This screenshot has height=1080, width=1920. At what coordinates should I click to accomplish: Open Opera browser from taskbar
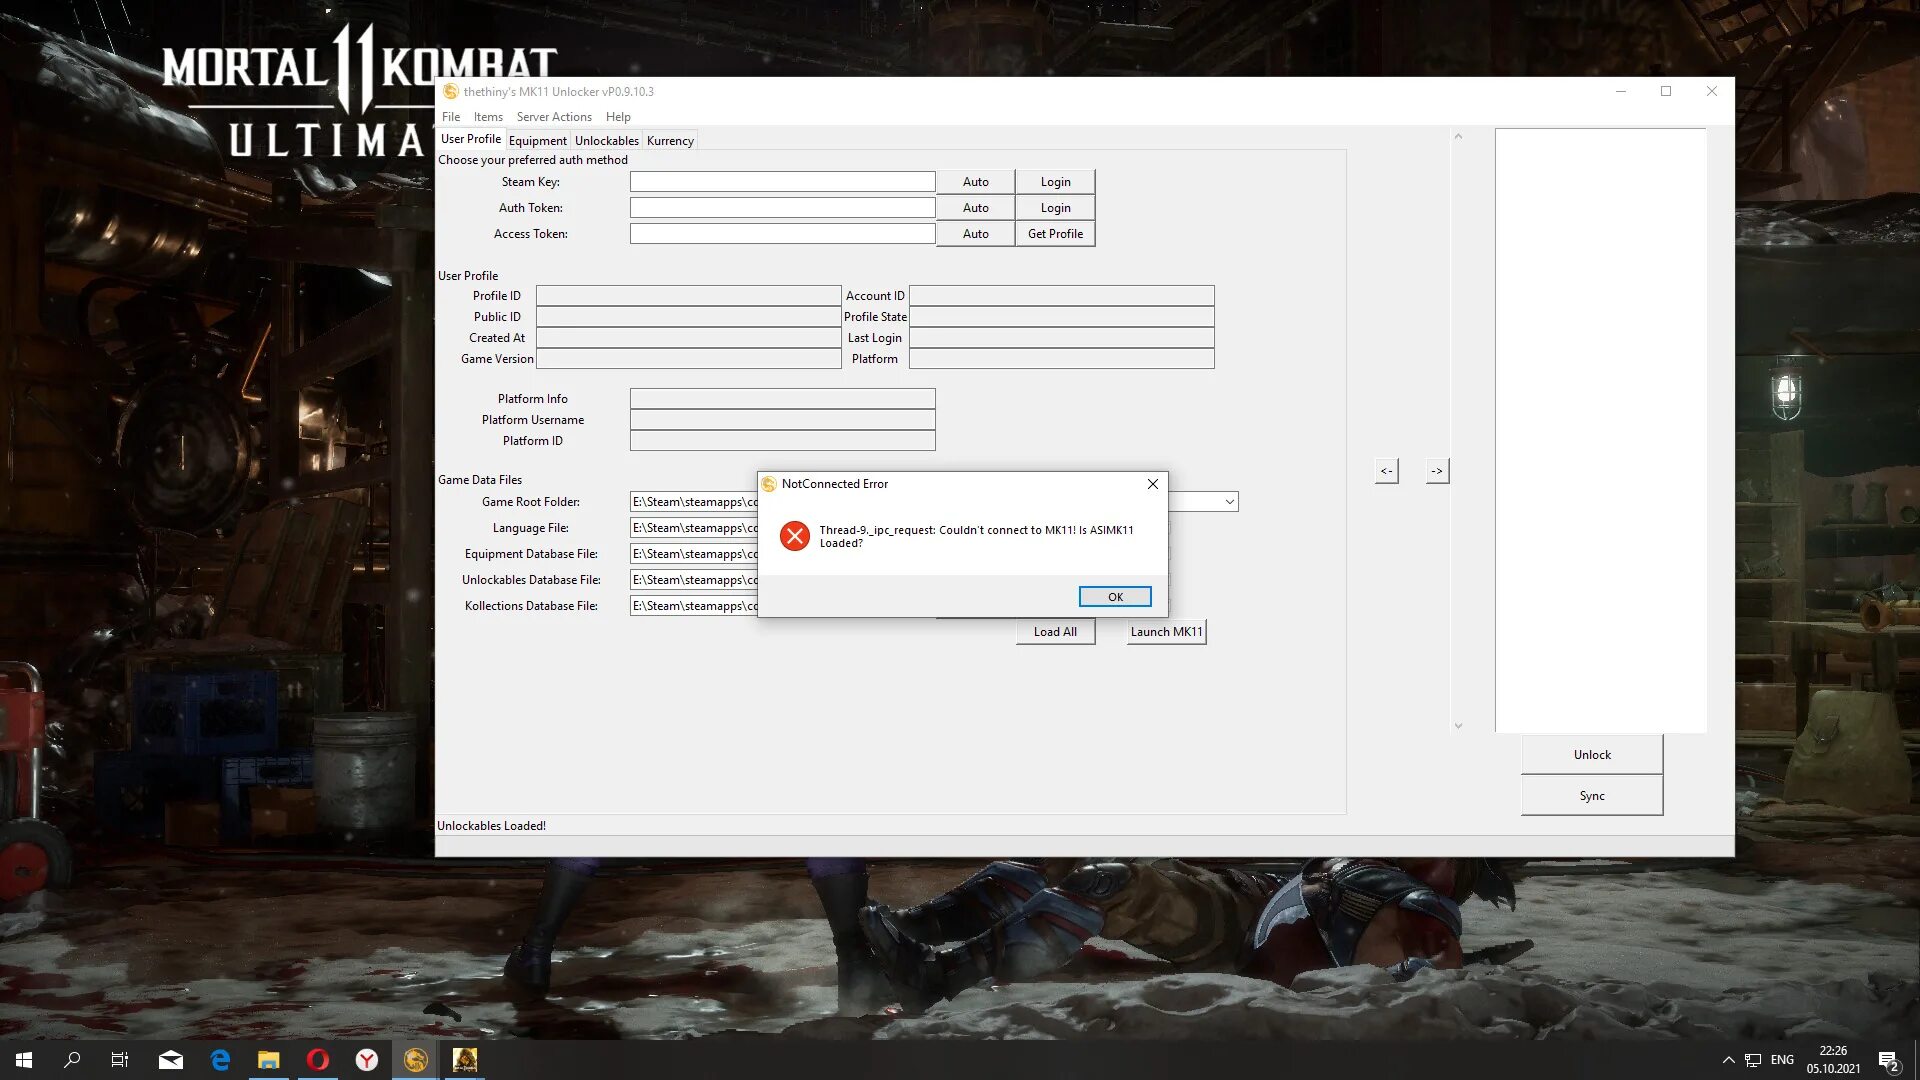click(x=318, y=1060)
